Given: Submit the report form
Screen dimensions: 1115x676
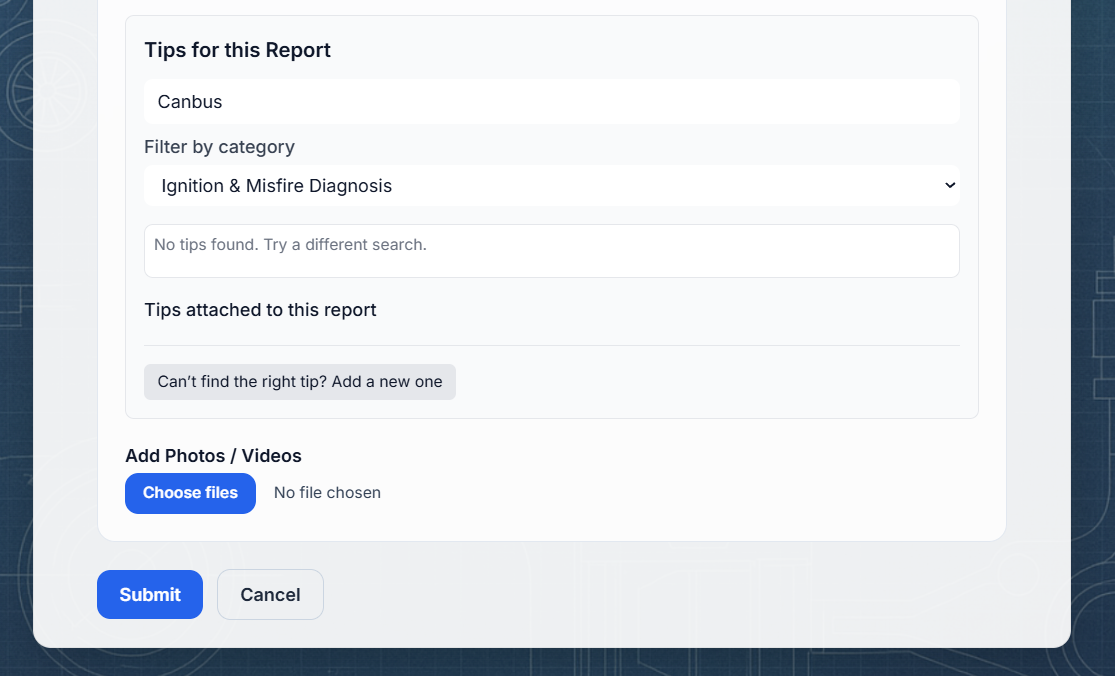Looking at the screenshot, I should 150,595.
